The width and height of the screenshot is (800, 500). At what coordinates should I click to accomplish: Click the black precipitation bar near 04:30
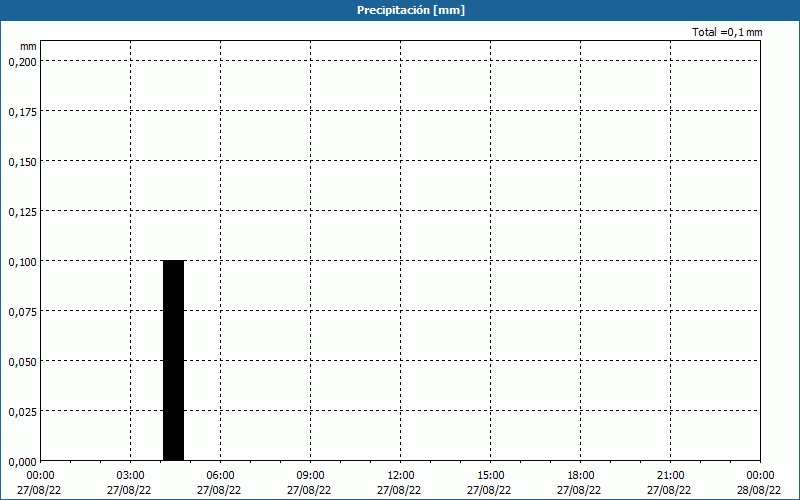tap(173, 360)
